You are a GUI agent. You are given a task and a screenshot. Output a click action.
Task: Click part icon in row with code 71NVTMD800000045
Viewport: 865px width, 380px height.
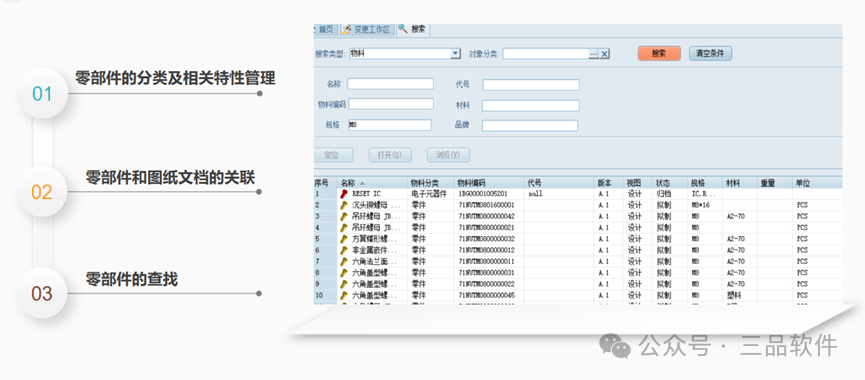point(345,296)
